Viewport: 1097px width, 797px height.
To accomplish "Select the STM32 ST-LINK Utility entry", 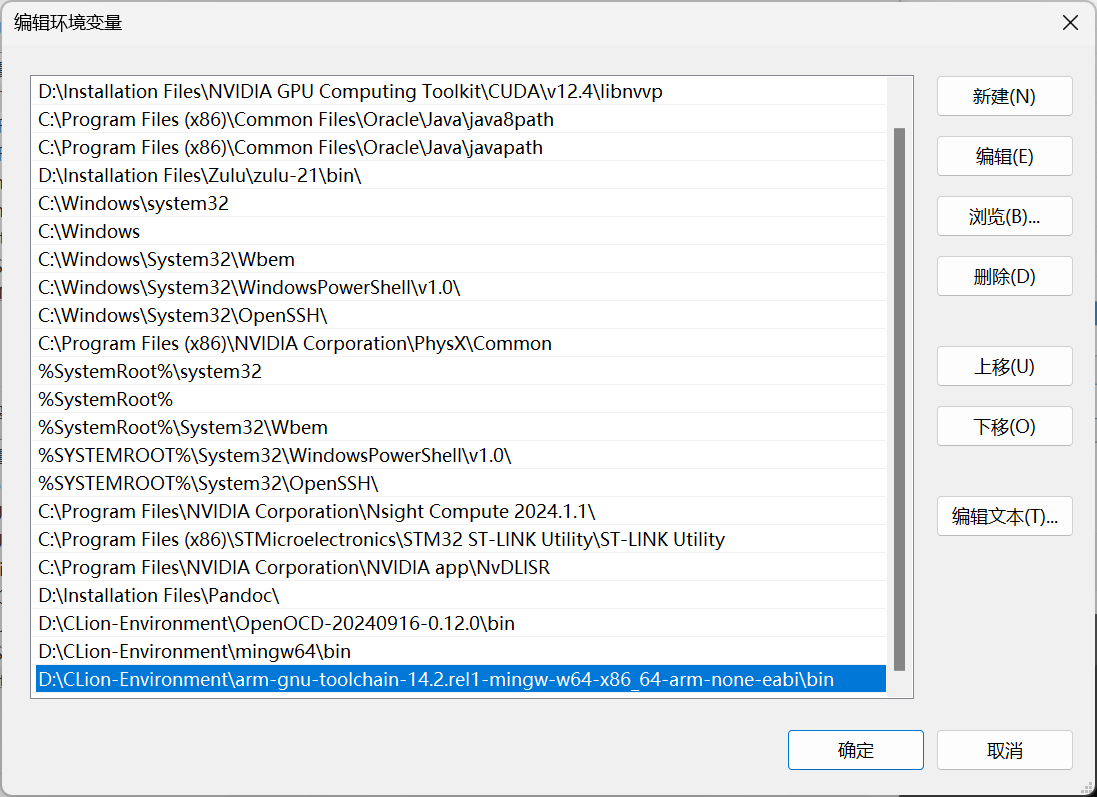I will click(x=461, y=539).
